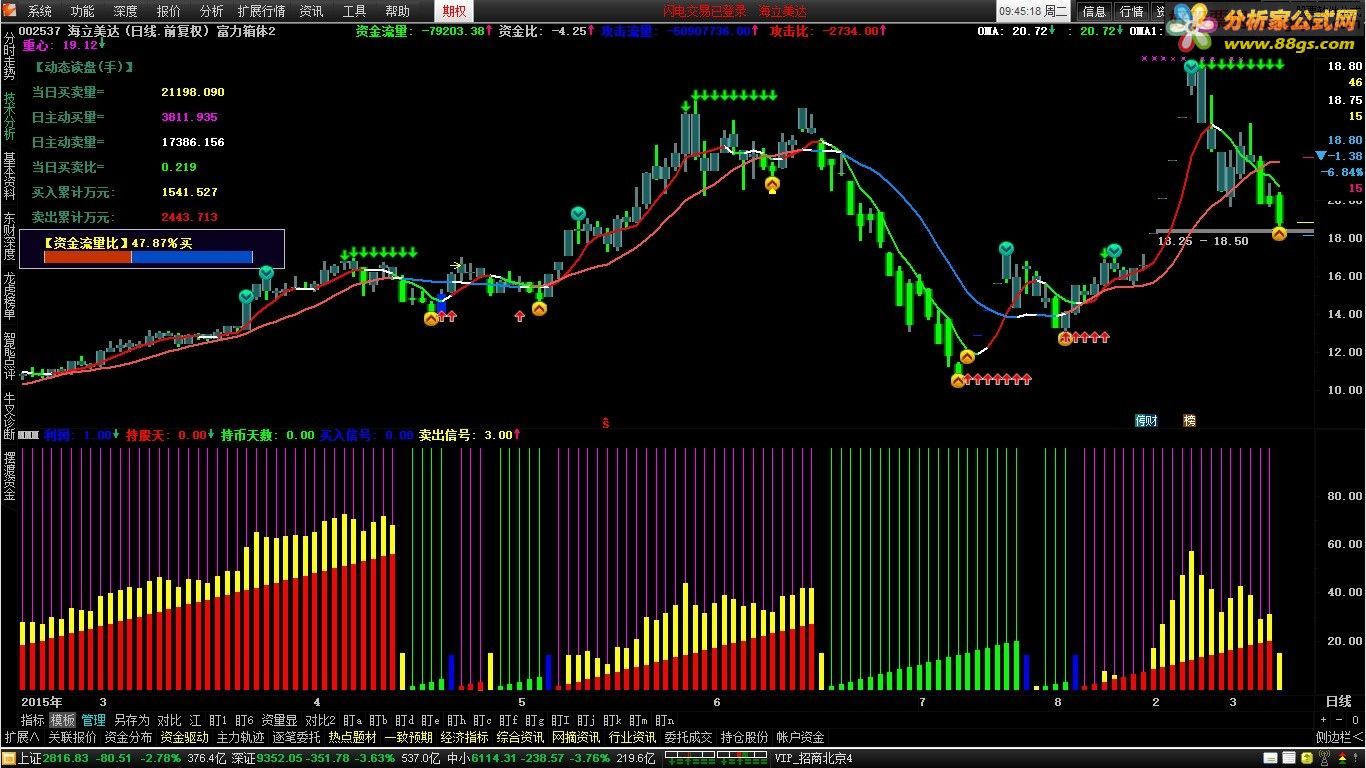Open the 关联报价 tab
This screenshot has width=1366, height=768.
pyautogui.click(x=72, y=738)
